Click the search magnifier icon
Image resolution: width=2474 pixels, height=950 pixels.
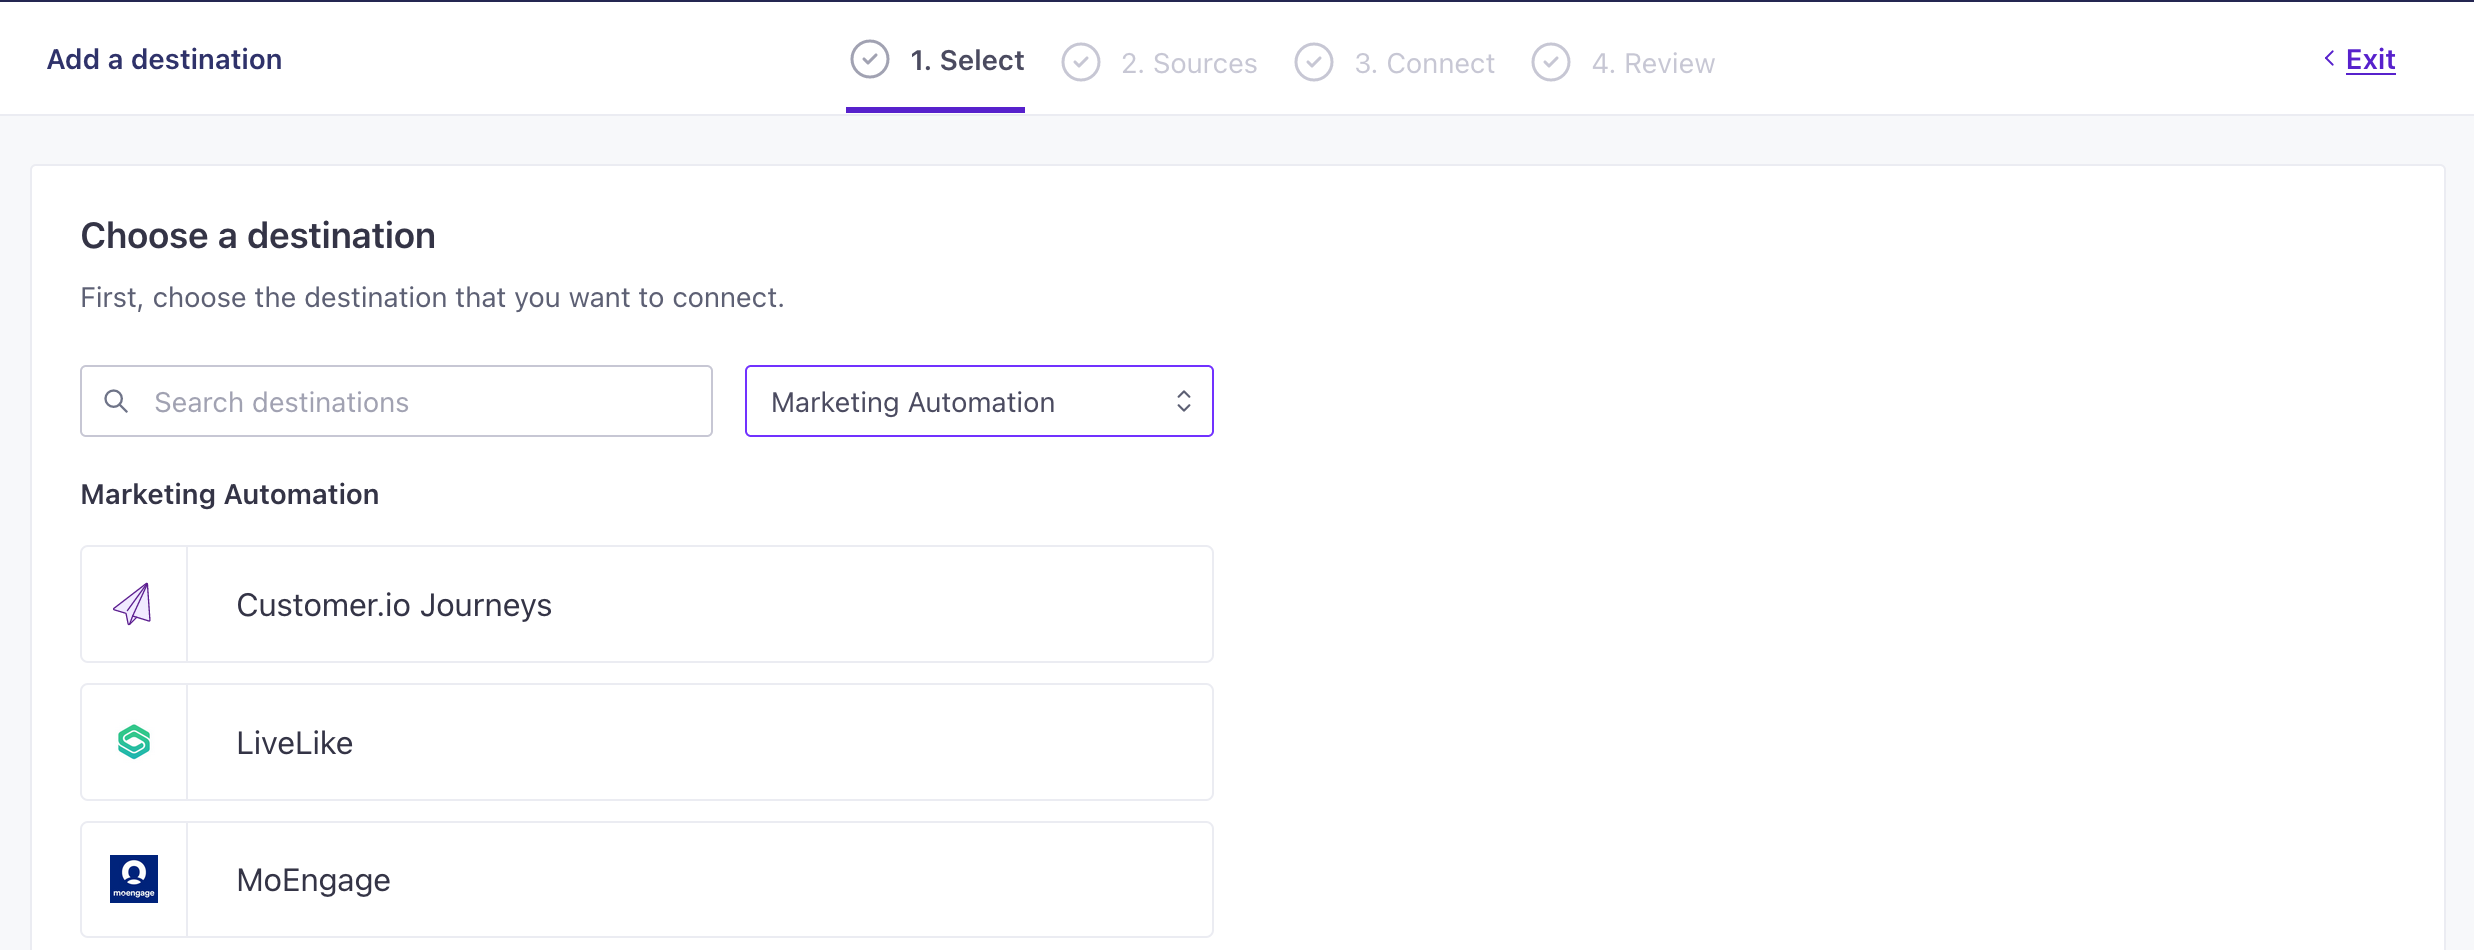coord(116,401)
